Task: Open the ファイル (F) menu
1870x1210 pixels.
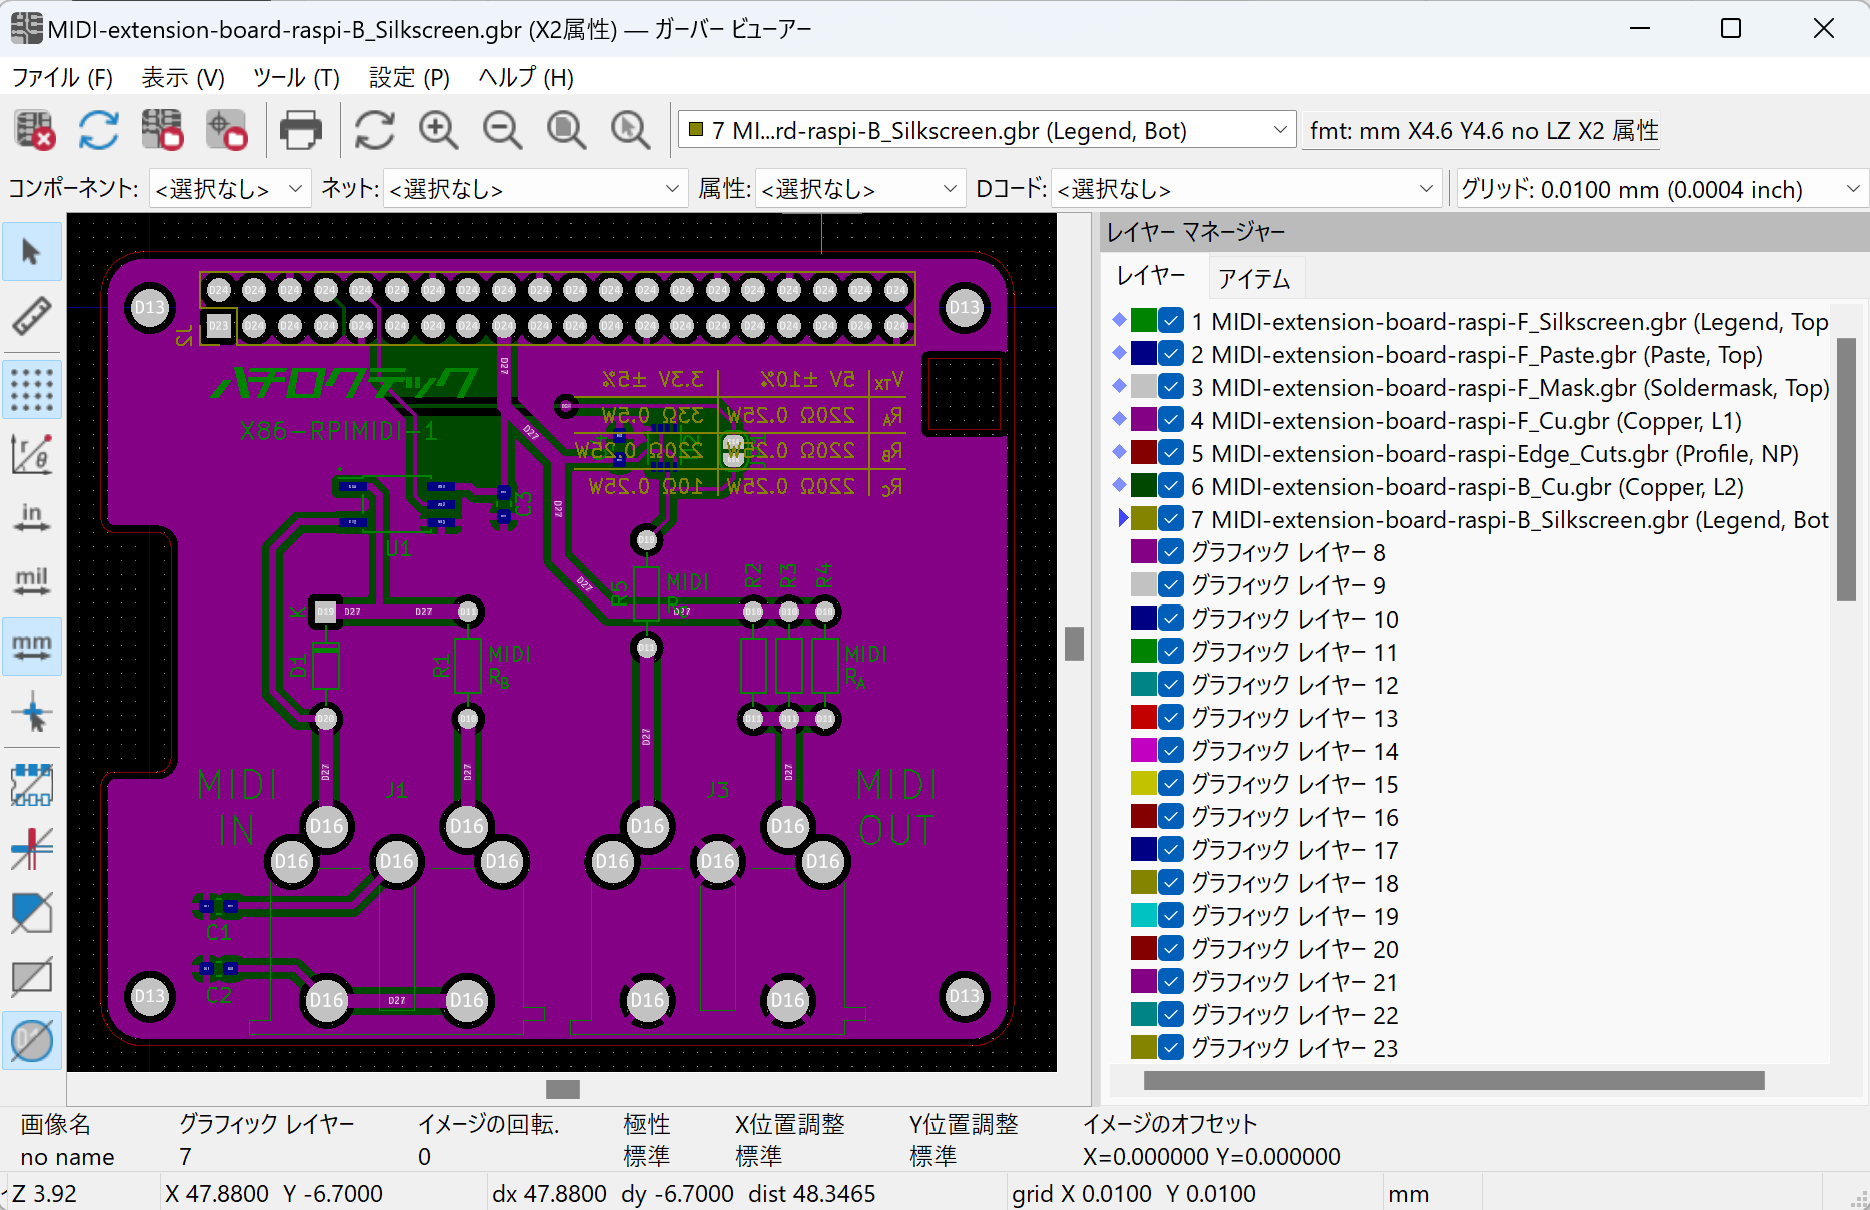Action: click(x=62, y=78)
